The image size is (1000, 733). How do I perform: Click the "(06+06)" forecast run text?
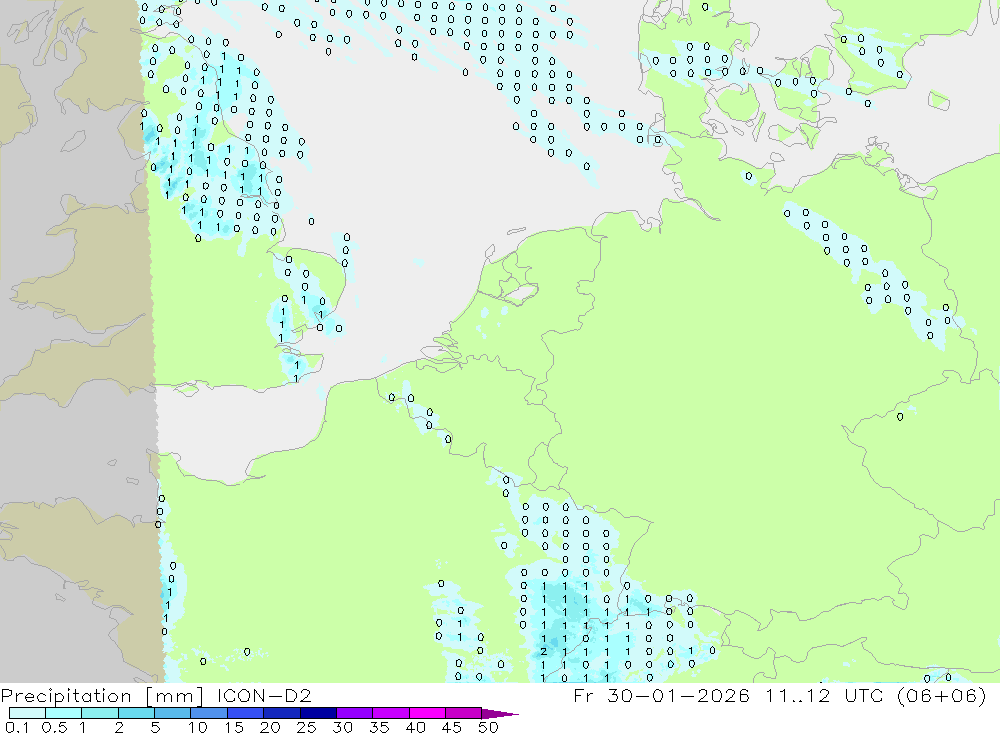tap(941, 695)
